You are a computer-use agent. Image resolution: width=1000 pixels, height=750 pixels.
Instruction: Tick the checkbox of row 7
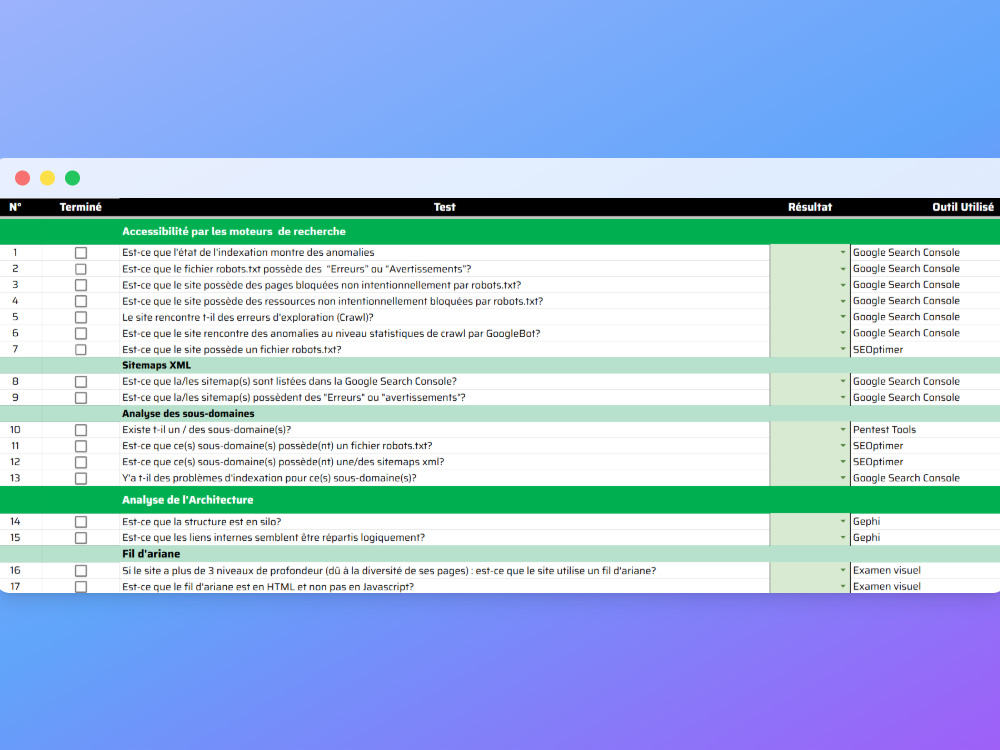[x=81, y=349]
